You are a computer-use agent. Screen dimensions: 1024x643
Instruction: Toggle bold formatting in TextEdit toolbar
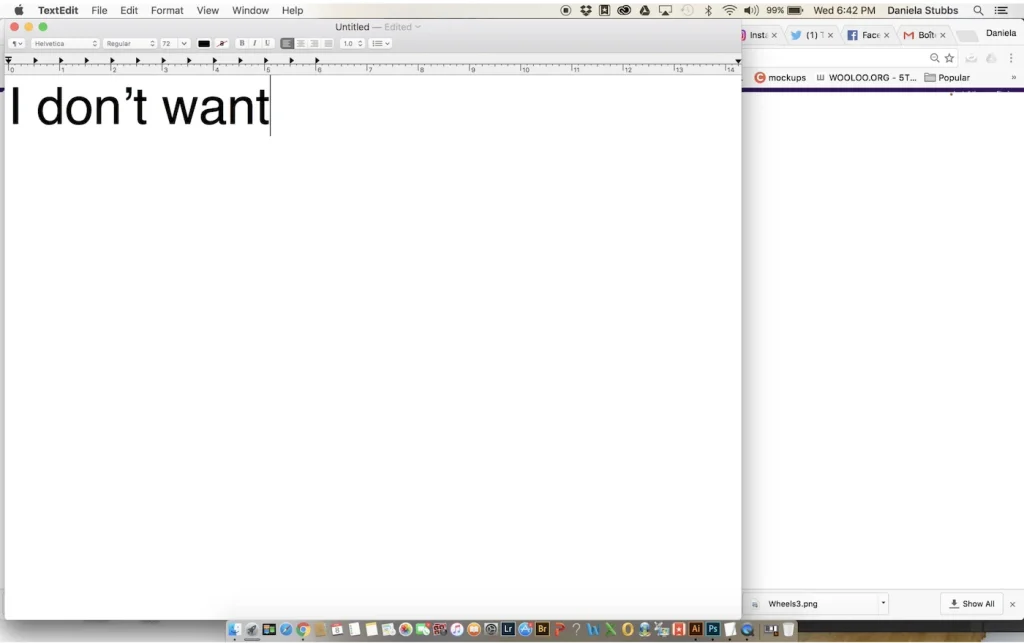[242, 44]
